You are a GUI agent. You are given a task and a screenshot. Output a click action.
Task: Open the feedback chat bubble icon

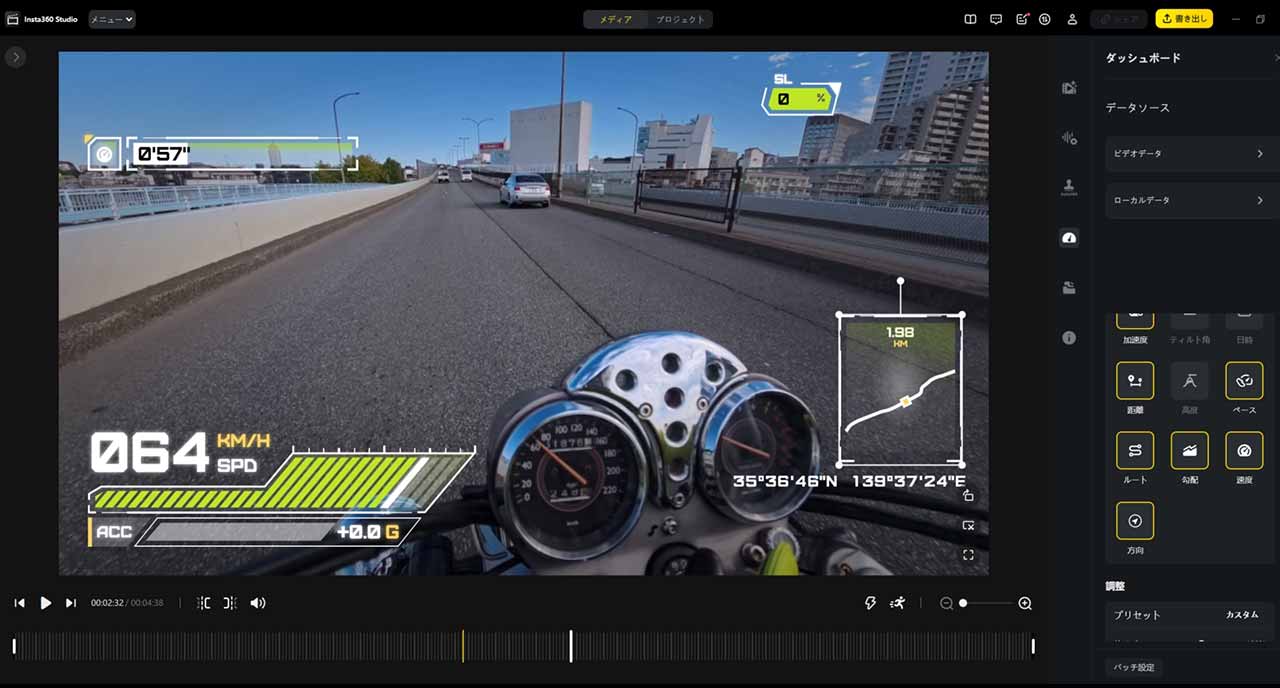pos(996,19)
